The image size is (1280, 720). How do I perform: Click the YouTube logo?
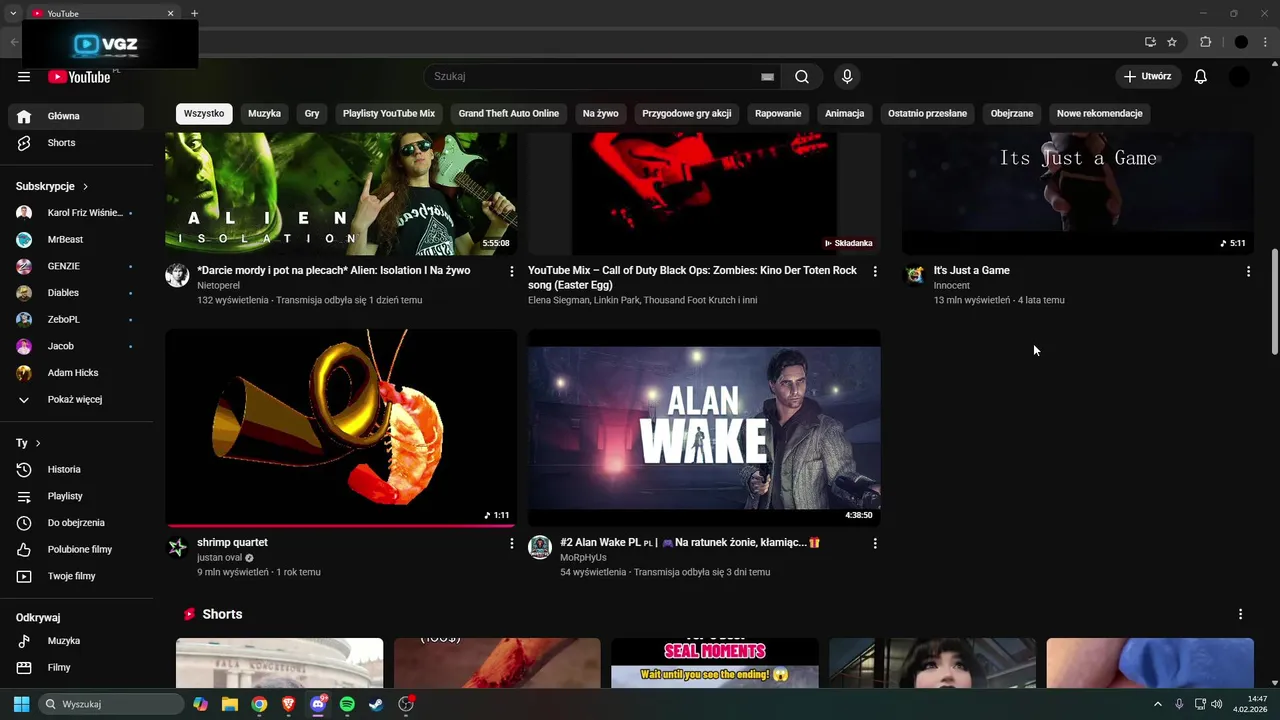(79, 77)
